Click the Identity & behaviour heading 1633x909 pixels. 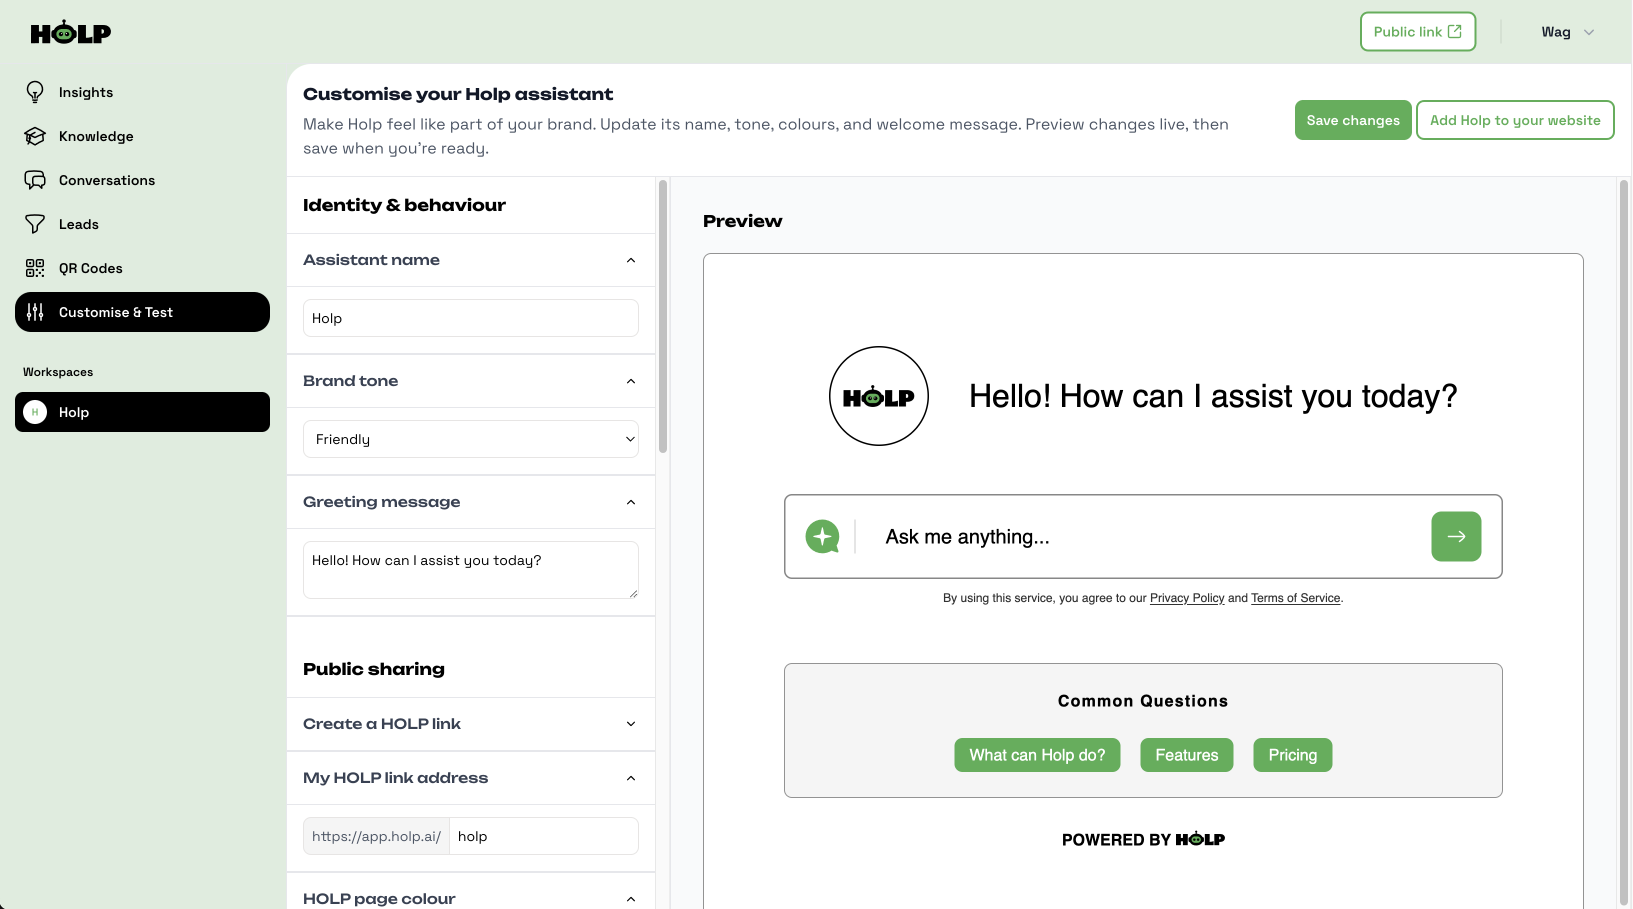(404, 205)
